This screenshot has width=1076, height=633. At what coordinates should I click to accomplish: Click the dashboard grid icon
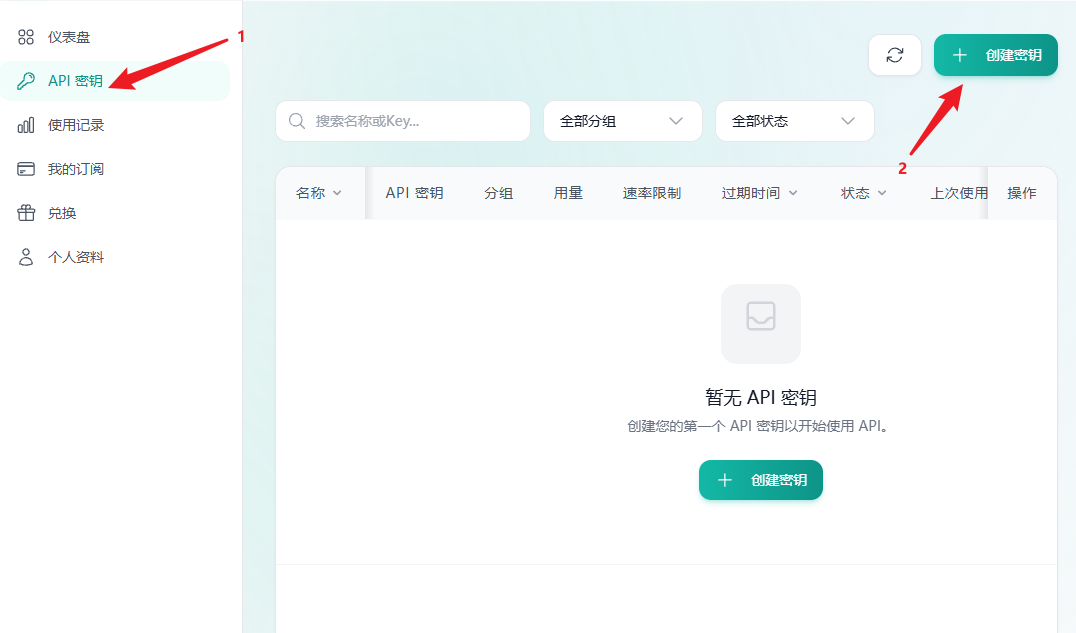(x=25, y=37)
